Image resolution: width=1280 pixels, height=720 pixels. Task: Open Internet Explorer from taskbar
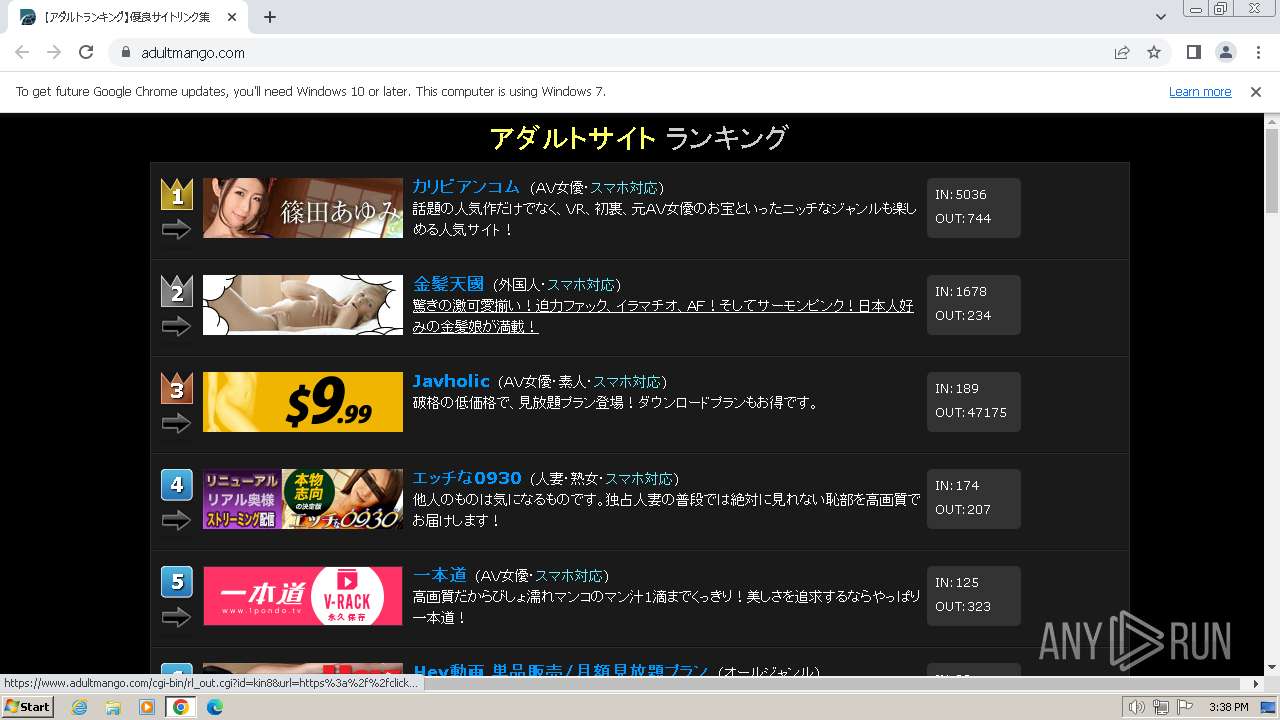[x=79, y=707]
